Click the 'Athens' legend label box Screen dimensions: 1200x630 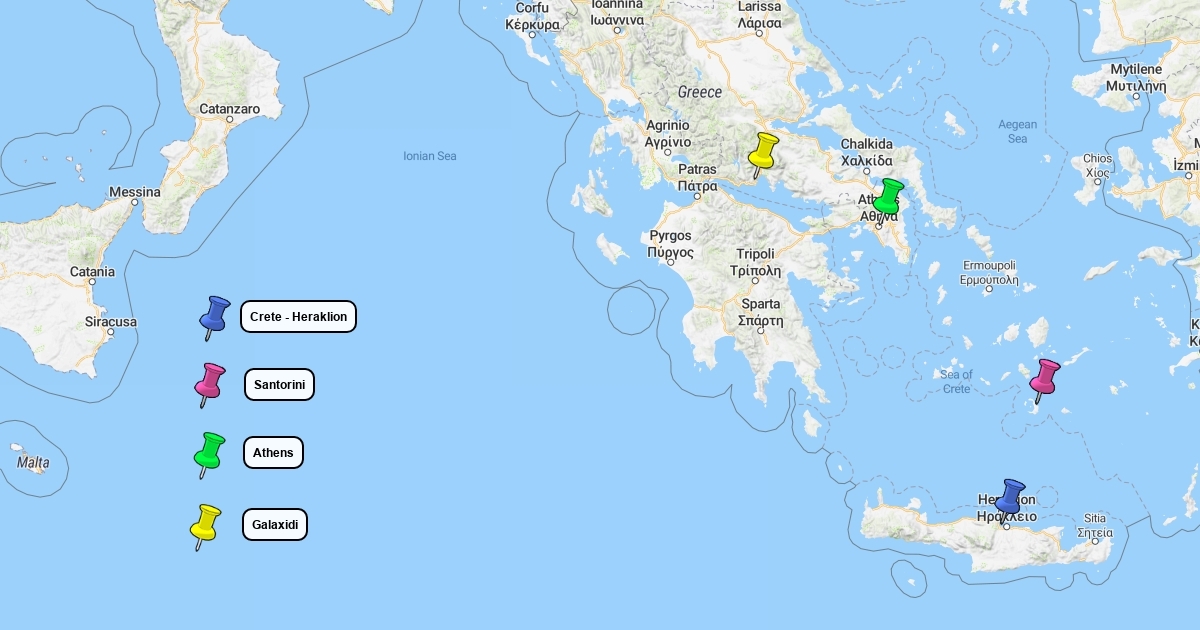point(273,453)
